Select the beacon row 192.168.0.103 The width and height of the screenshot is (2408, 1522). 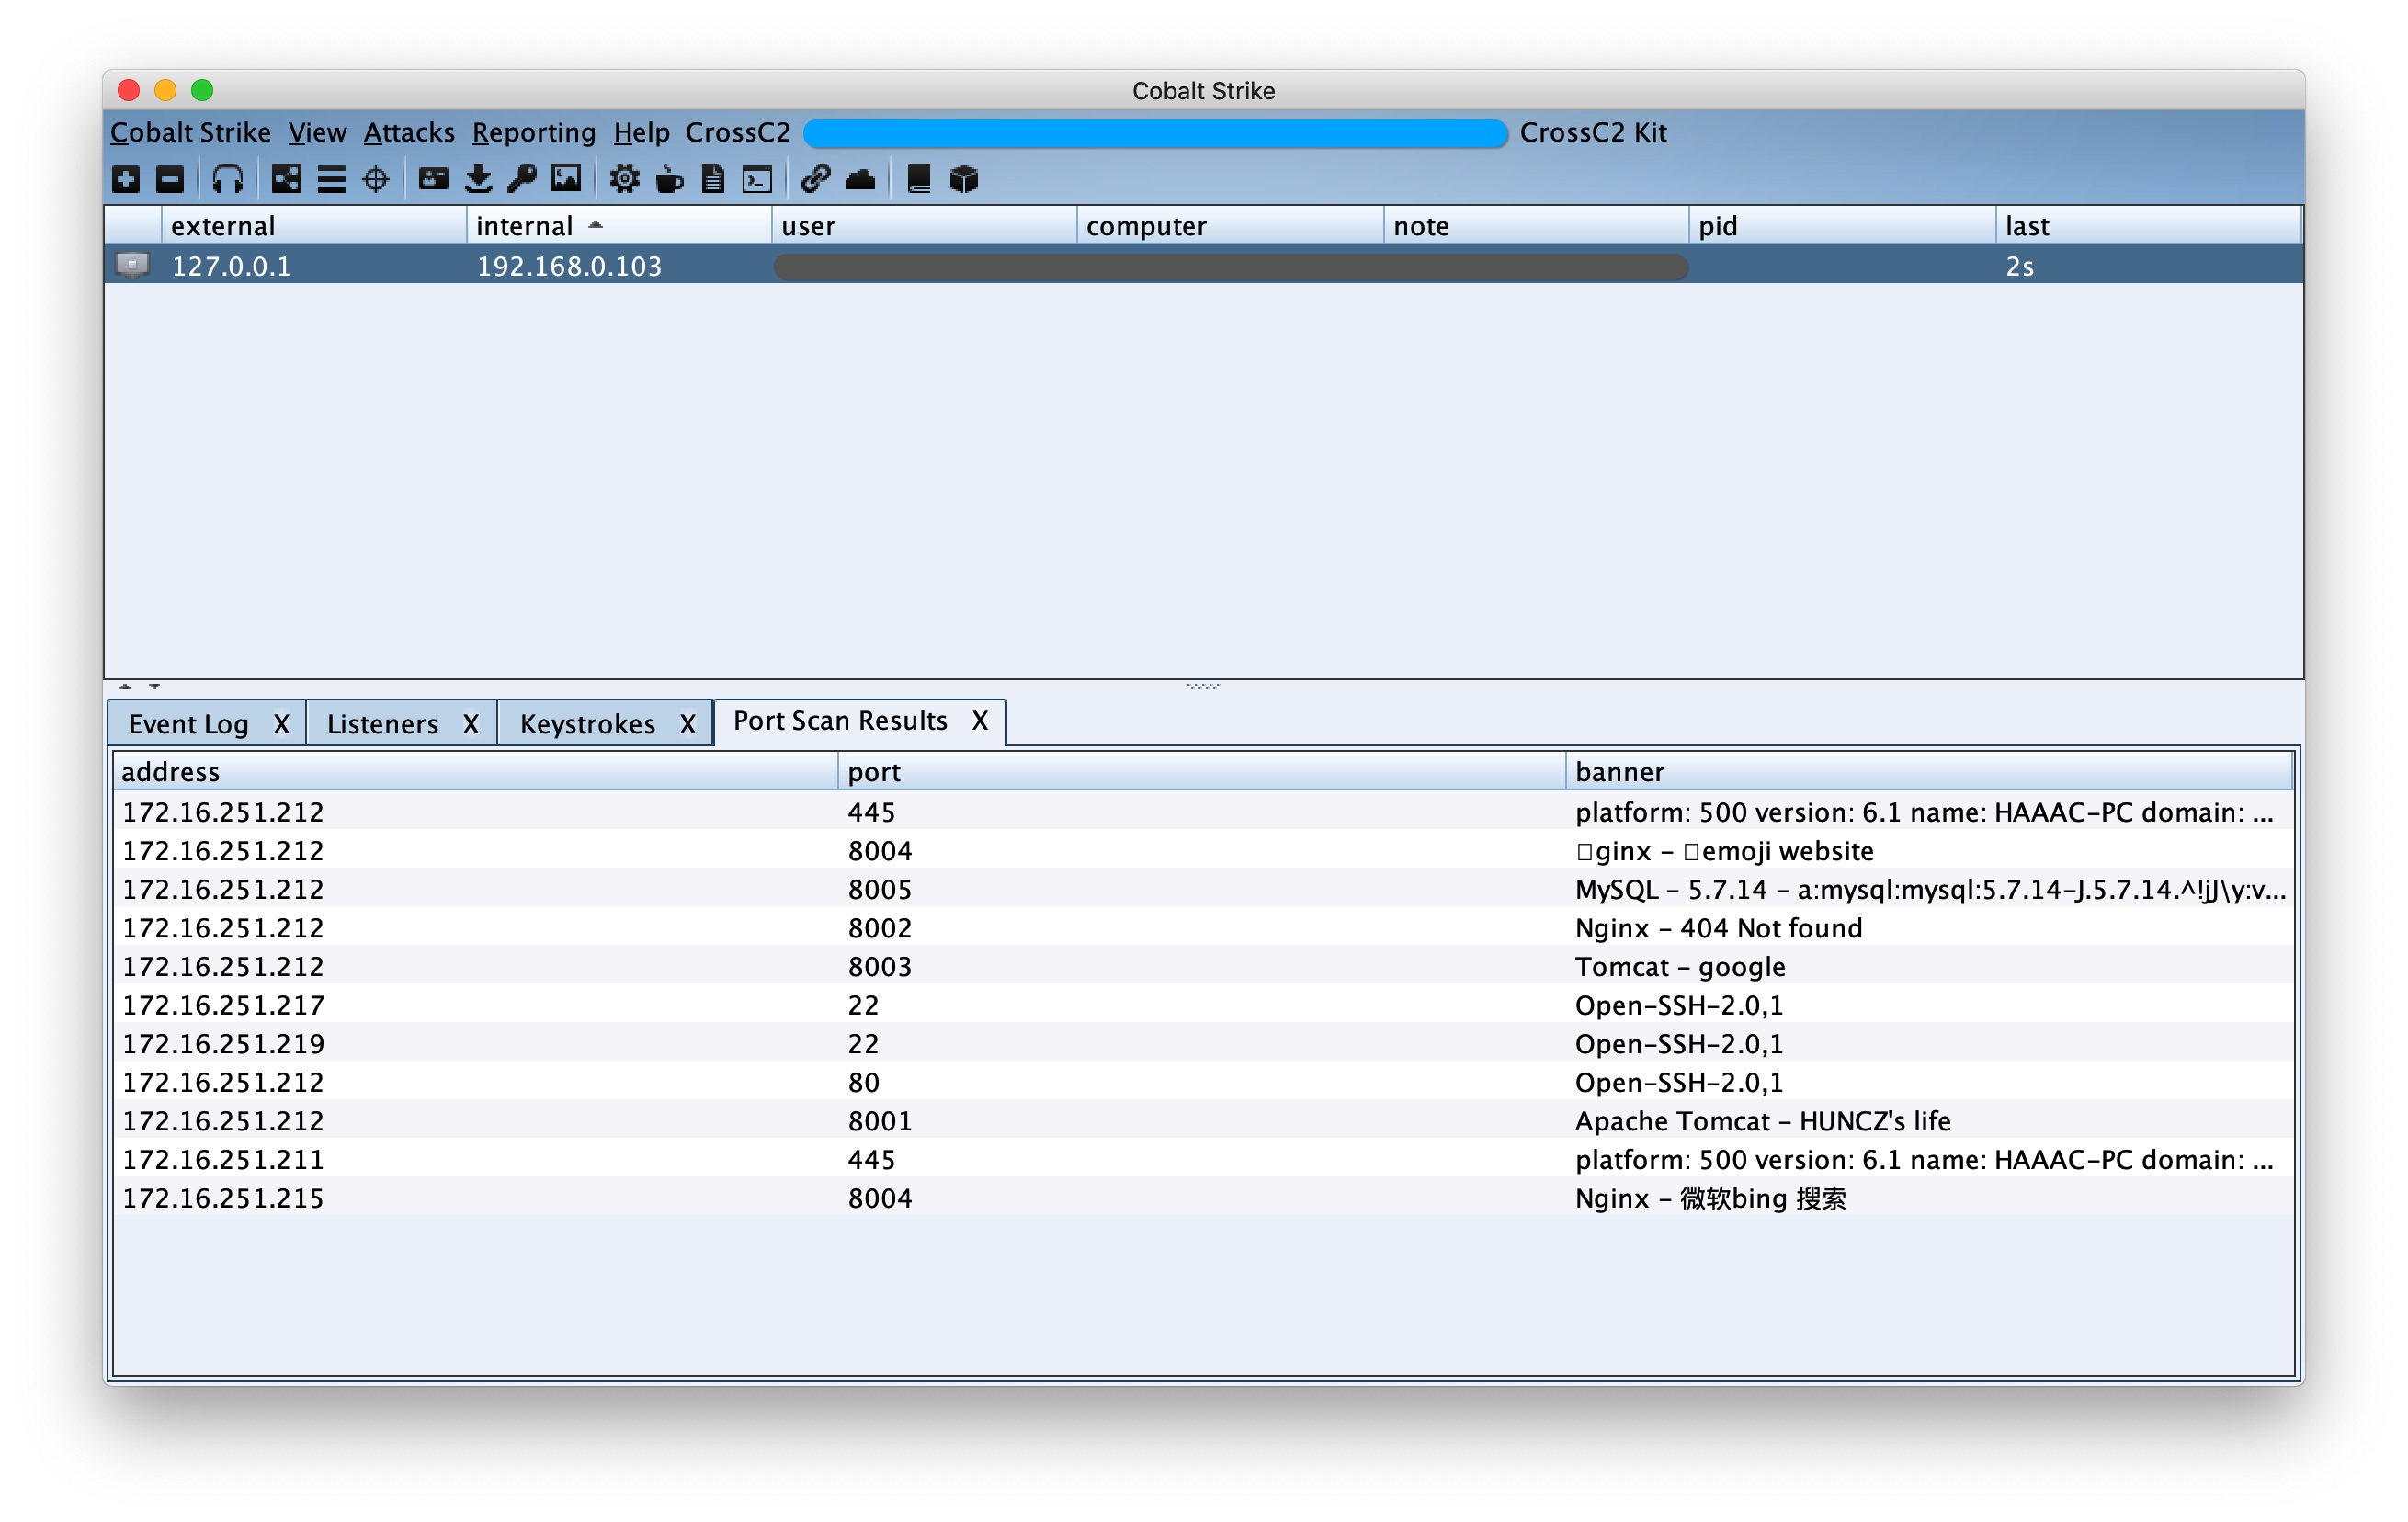coord(1203,266)
